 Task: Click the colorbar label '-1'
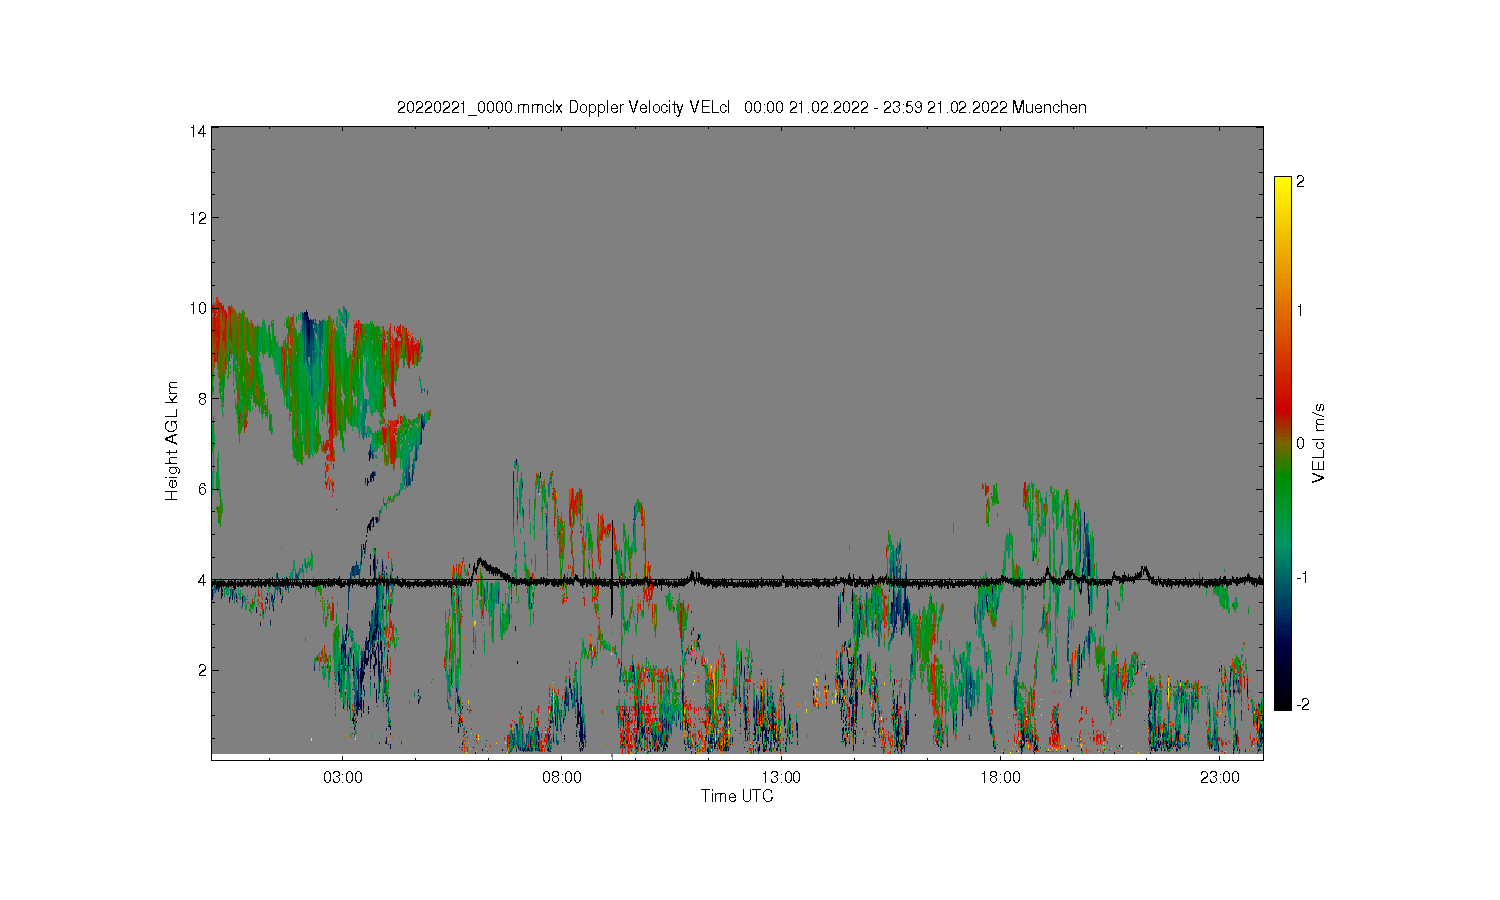pyautogui.click(x=1302, y=578)
